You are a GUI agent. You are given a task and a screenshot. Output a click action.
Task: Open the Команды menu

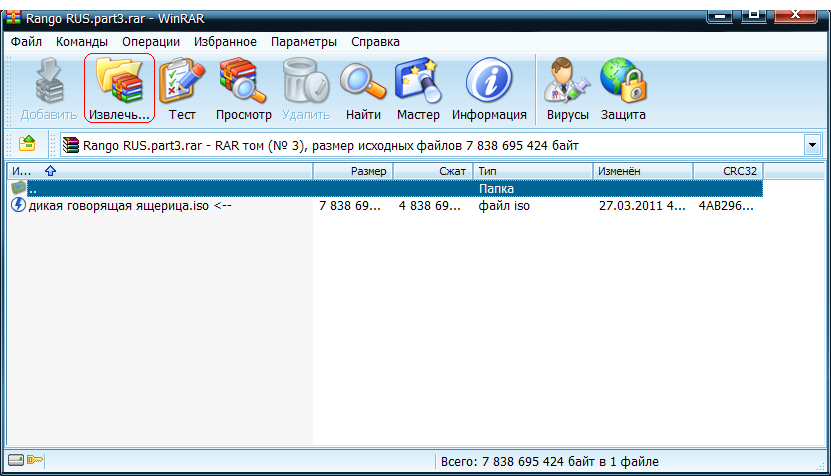click(x=82, y=42)
